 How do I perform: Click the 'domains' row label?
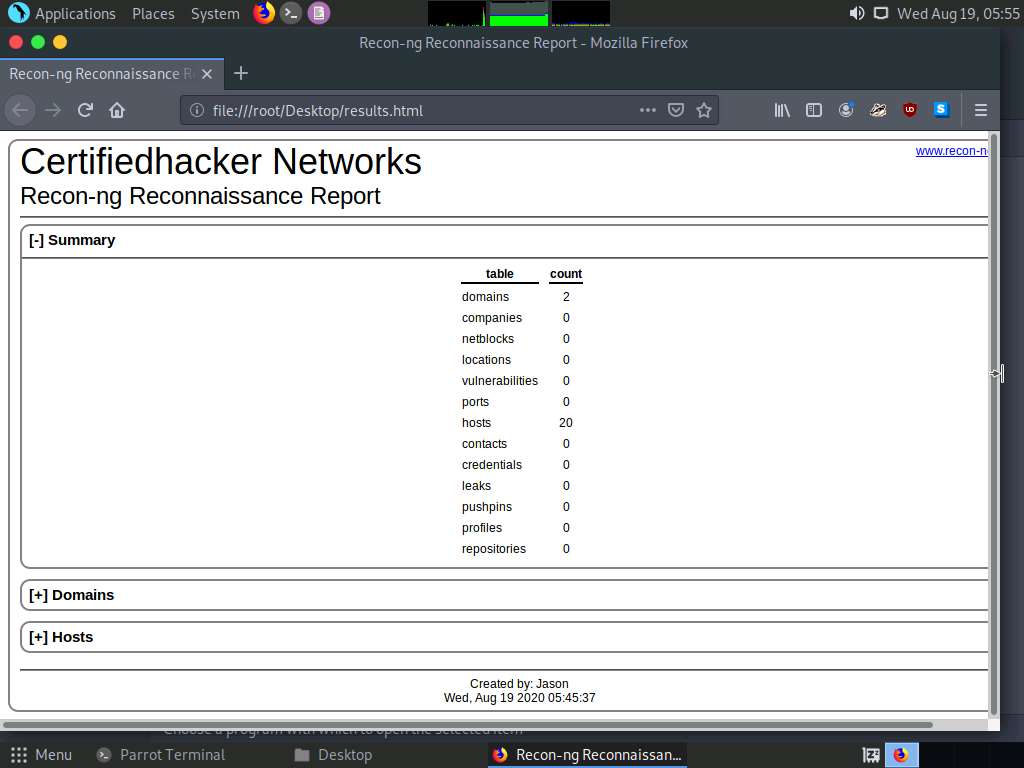[x=485, y=297]
